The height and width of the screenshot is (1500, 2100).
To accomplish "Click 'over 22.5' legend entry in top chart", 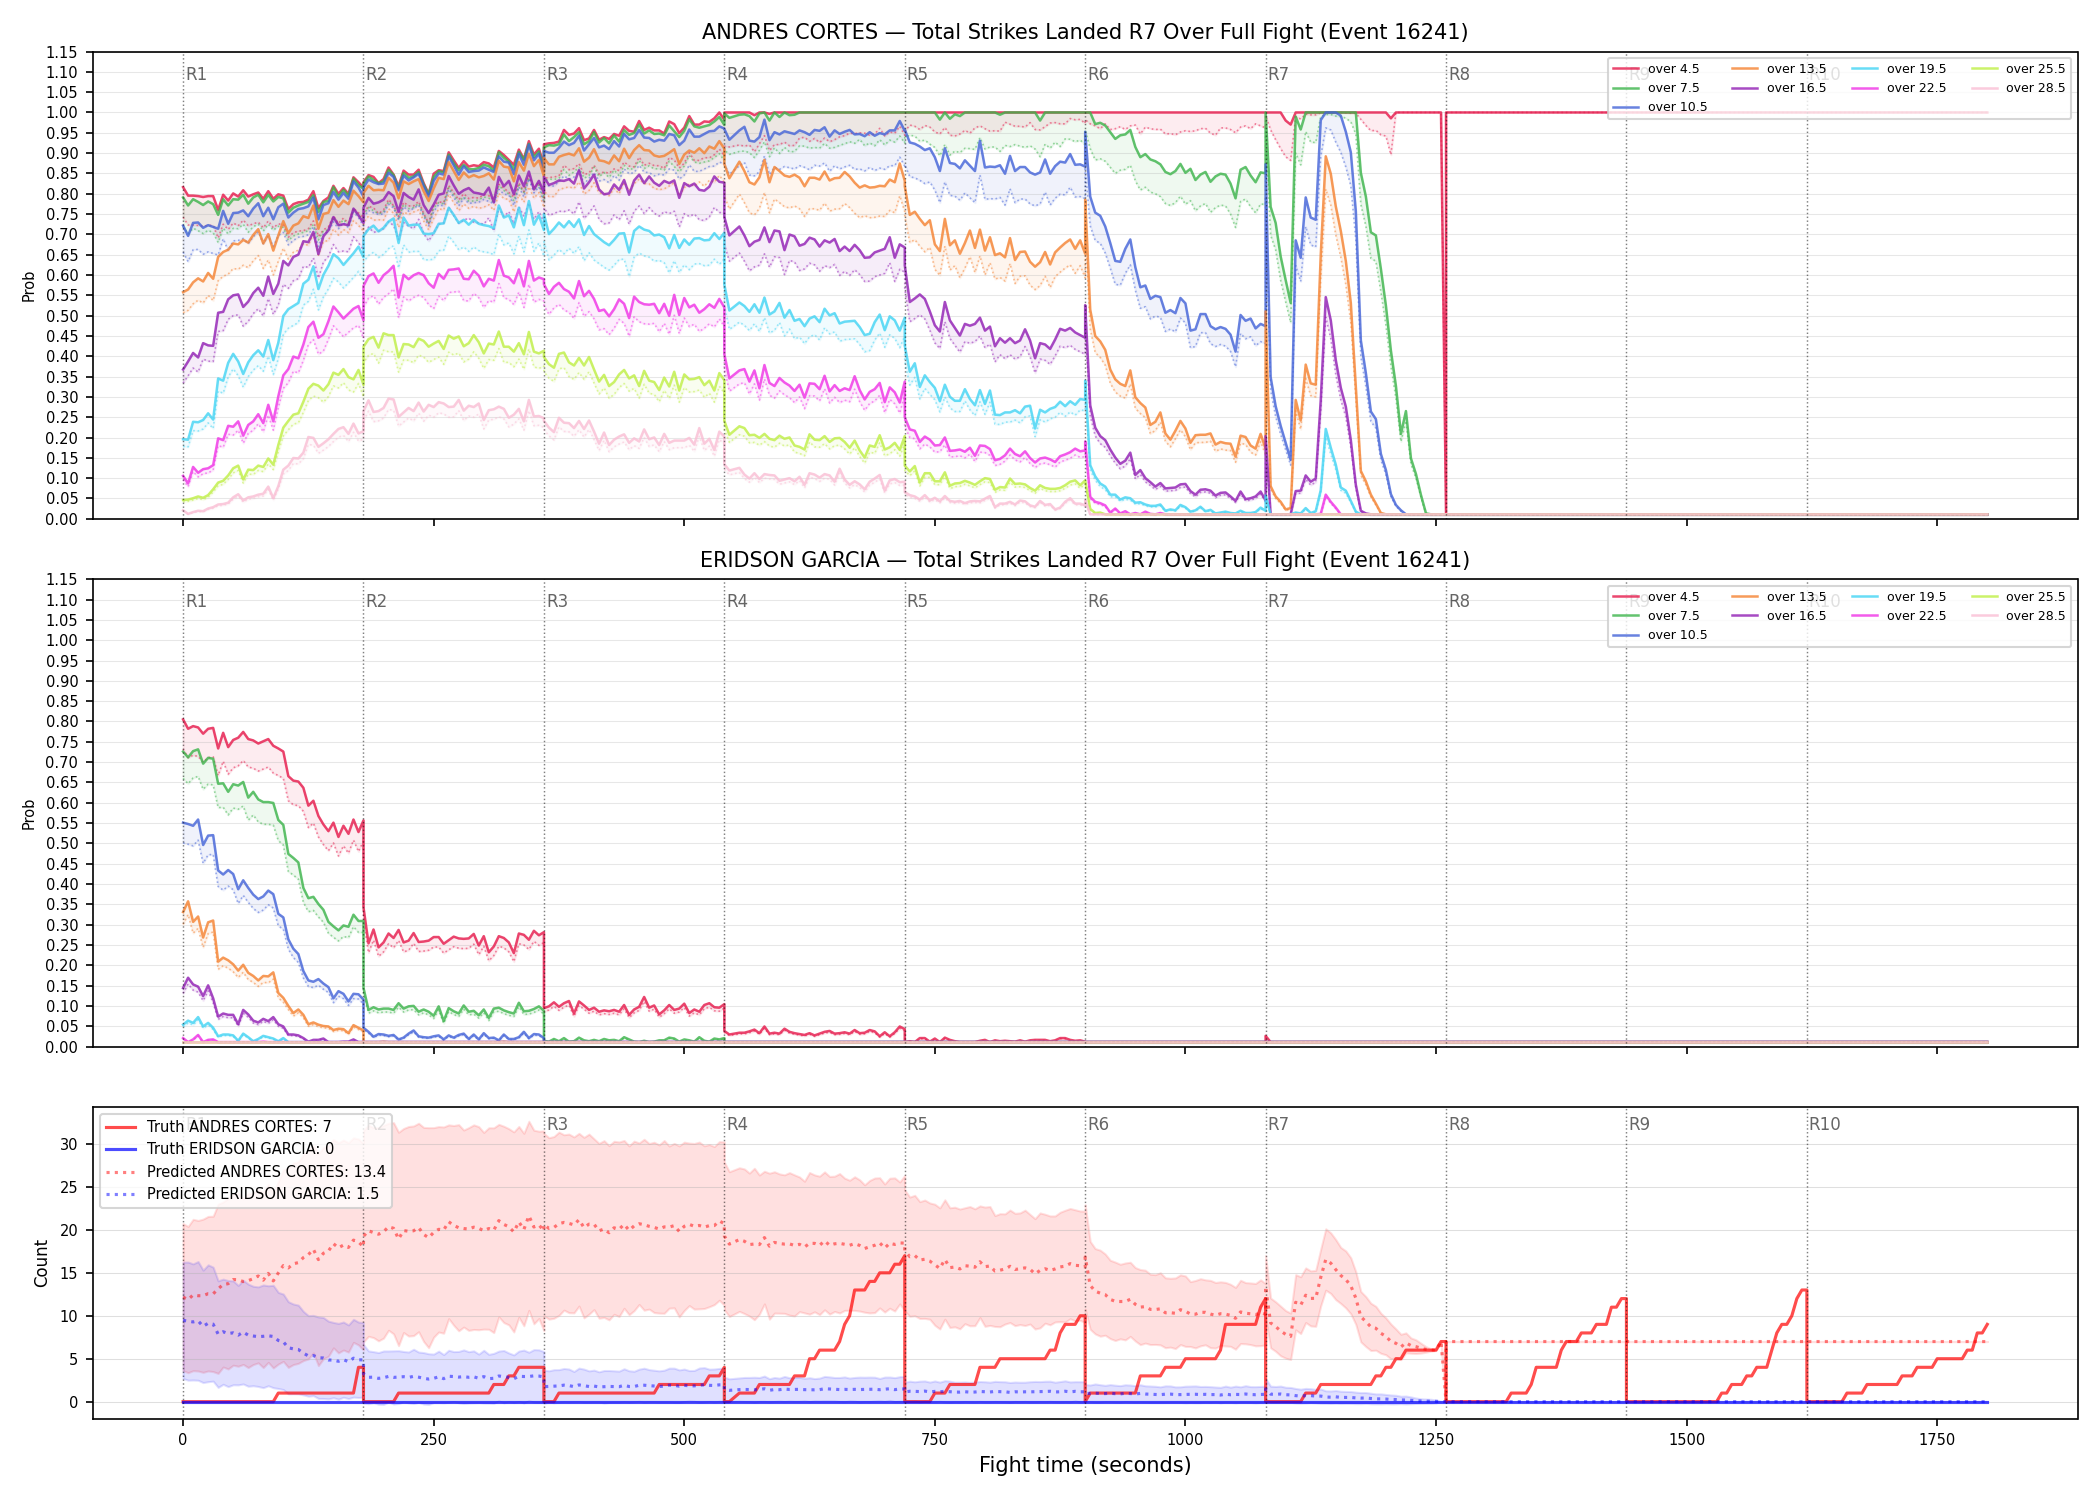I will click(1899, 88).
